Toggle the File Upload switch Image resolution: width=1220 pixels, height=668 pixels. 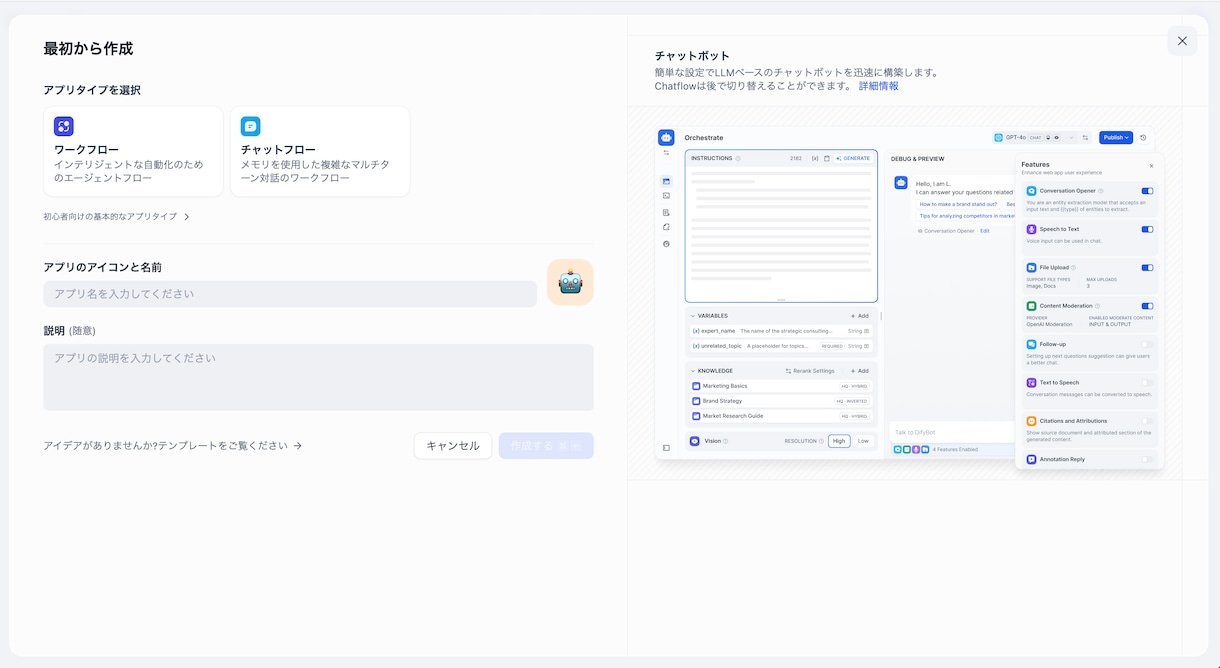[1147, 268]
